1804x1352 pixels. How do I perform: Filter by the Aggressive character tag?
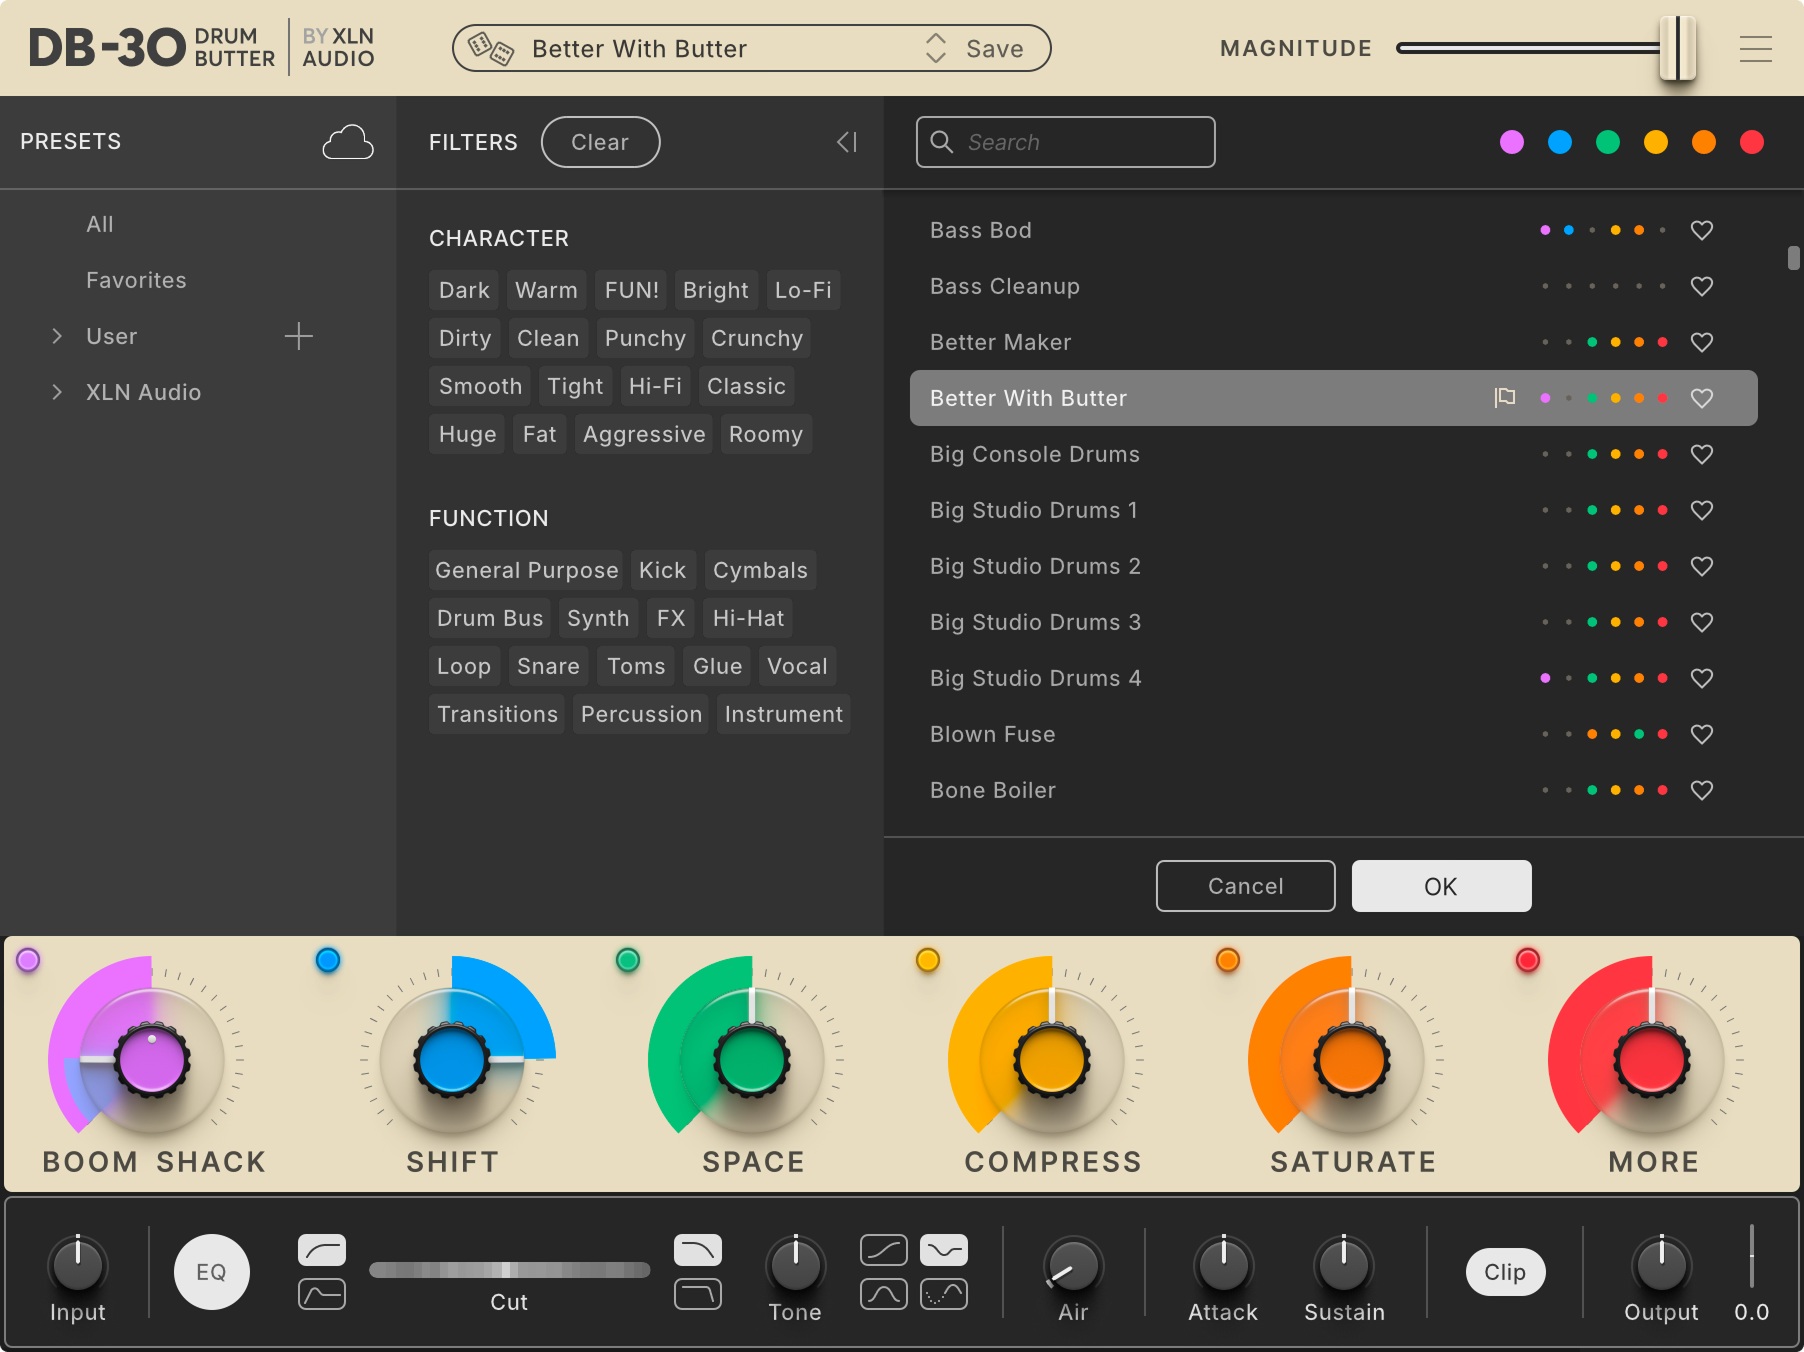pos(644,434)
